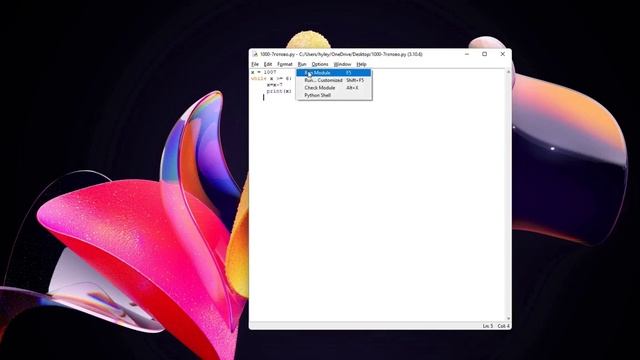Click the IDLE Python icon in title bar
640x360 pixels.
[x=255, y=54]
